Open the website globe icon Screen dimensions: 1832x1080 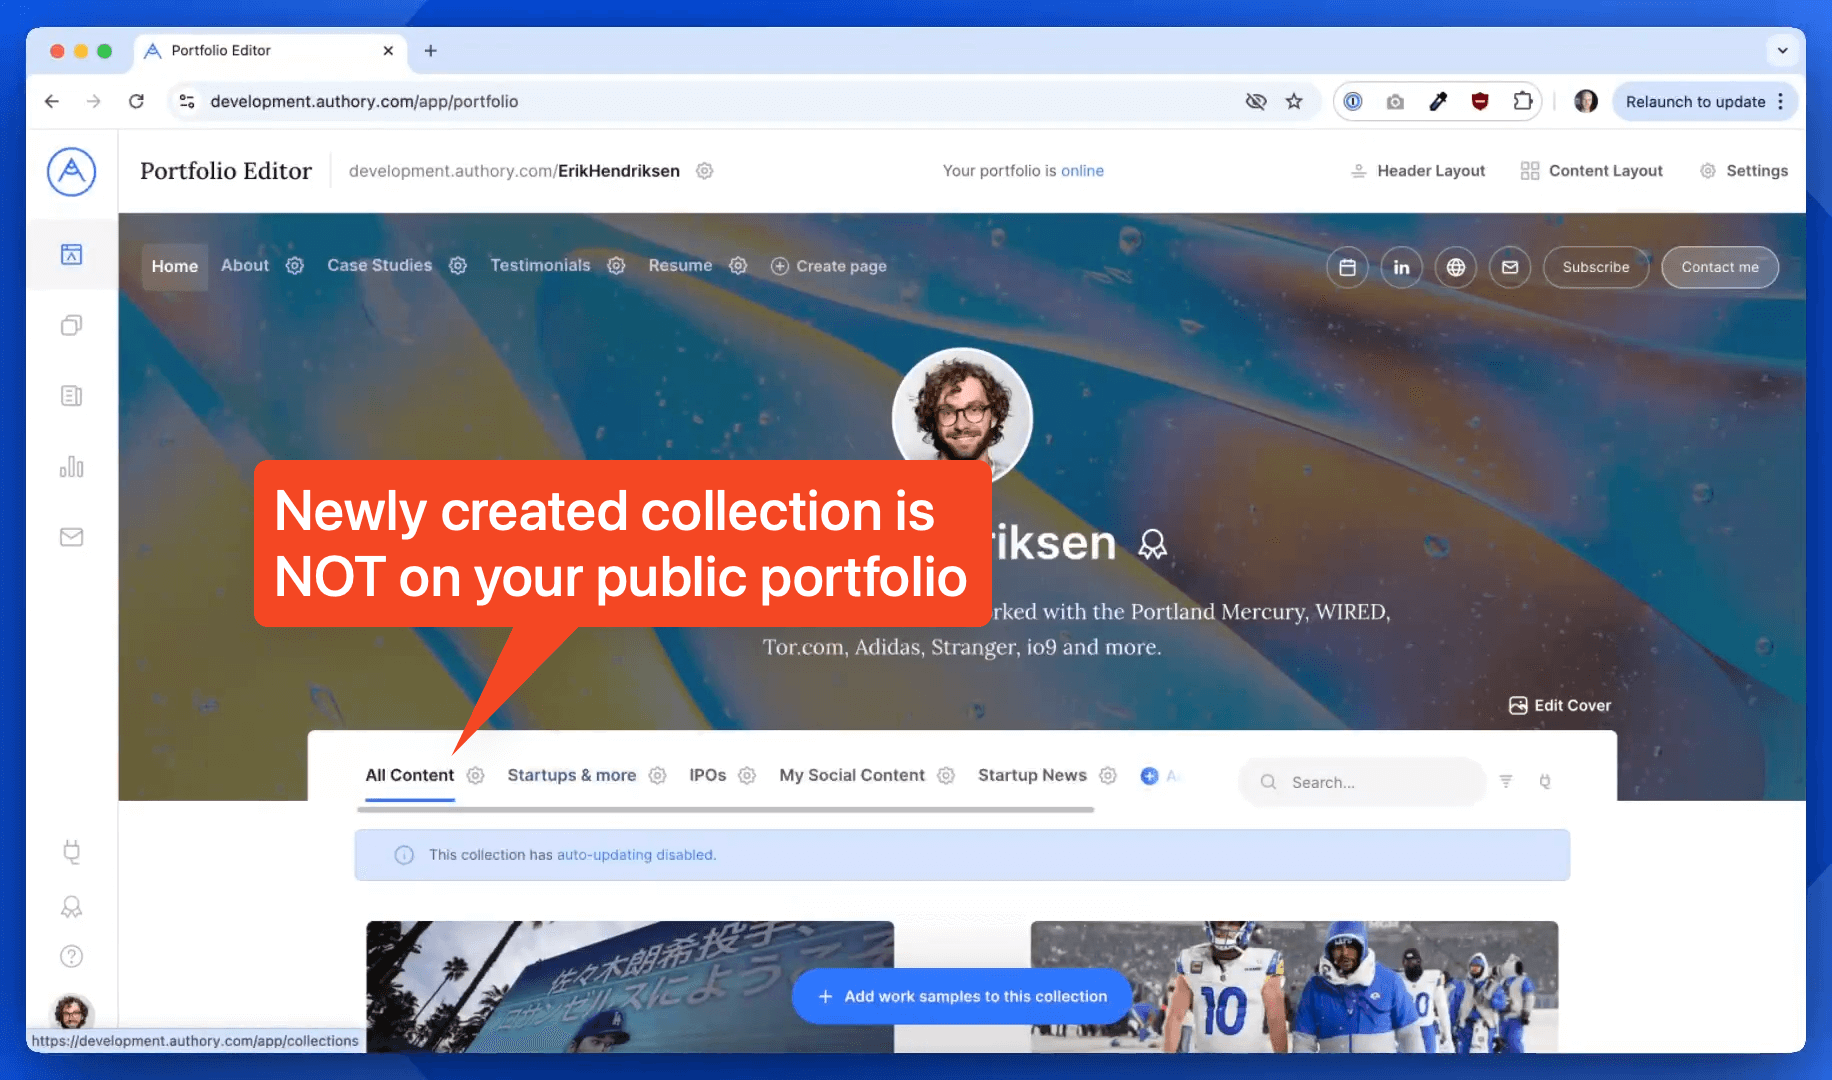click(1455, 267)
